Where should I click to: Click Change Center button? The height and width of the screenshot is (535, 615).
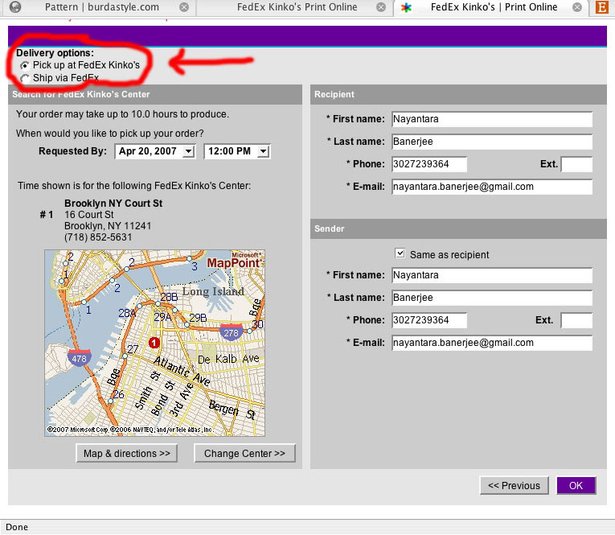click(x=245, y=453)
